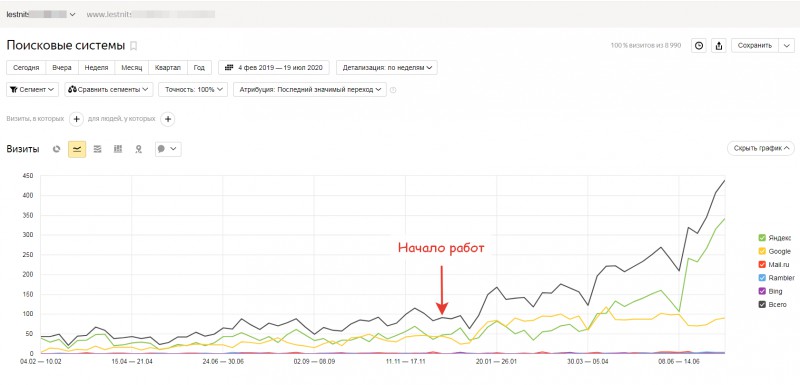
Task: Toggle the Mail.ru red legend swatch
Action: tap(762, 264)
